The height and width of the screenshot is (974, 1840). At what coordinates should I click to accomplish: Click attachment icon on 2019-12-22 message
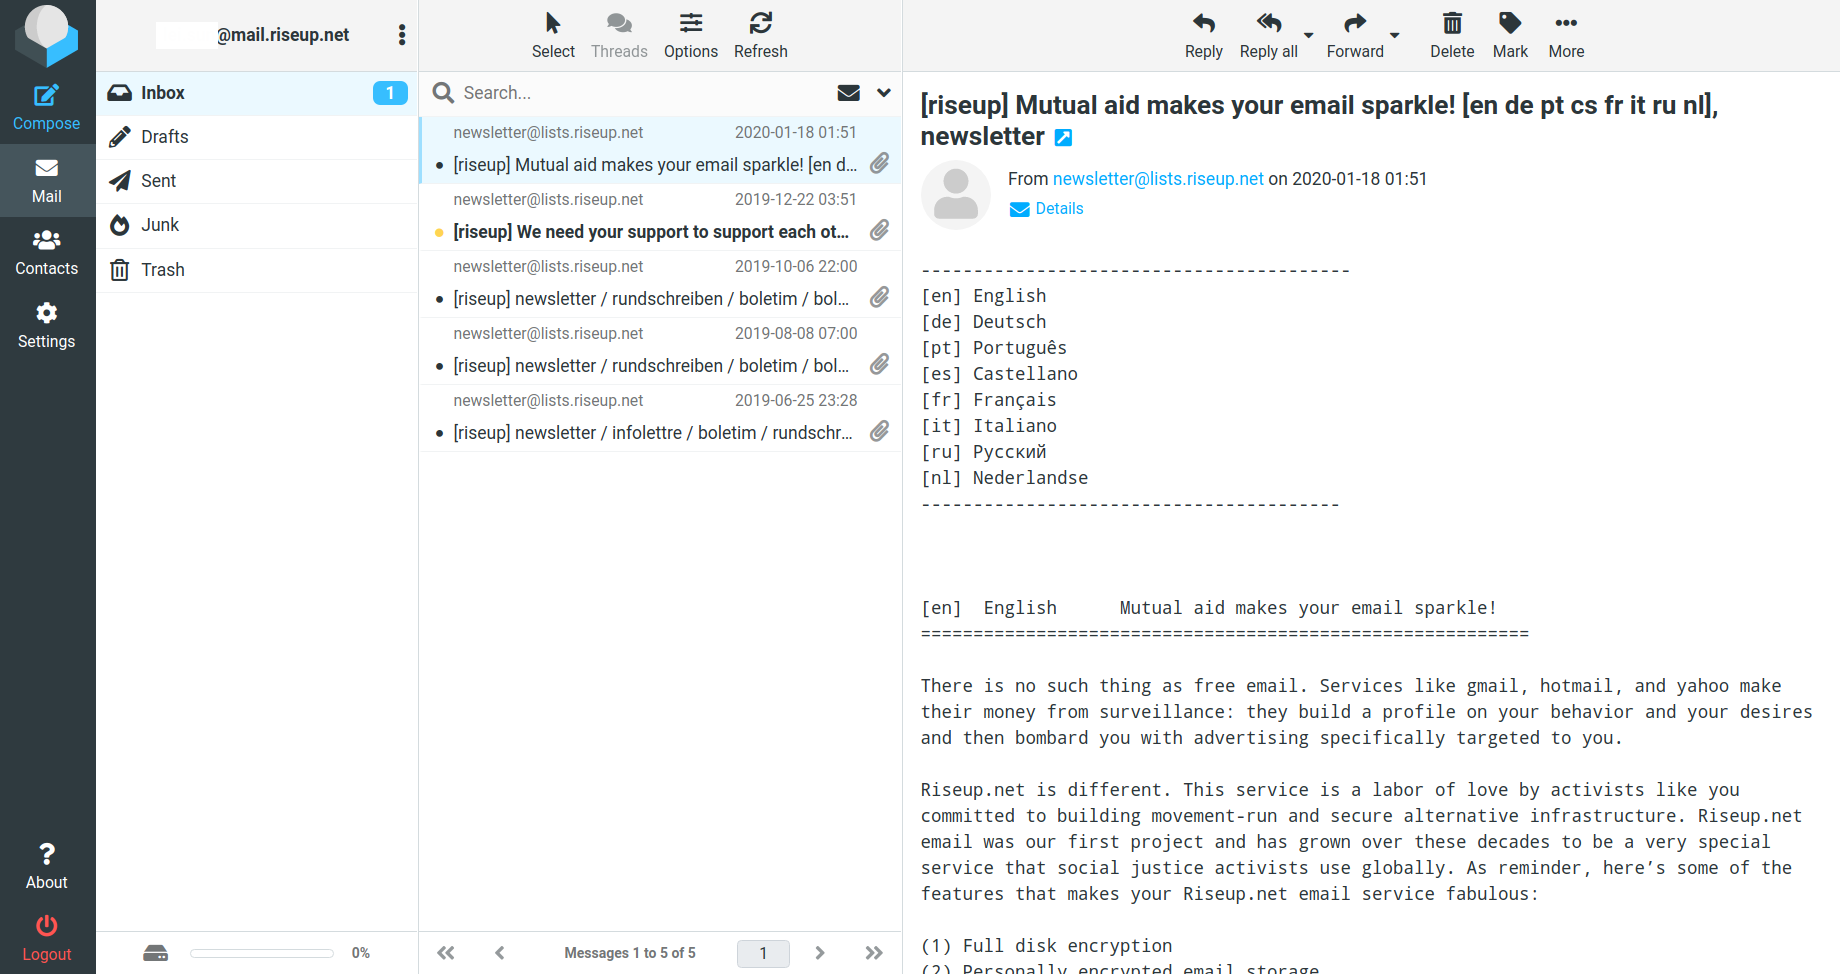tap(880, 230)
